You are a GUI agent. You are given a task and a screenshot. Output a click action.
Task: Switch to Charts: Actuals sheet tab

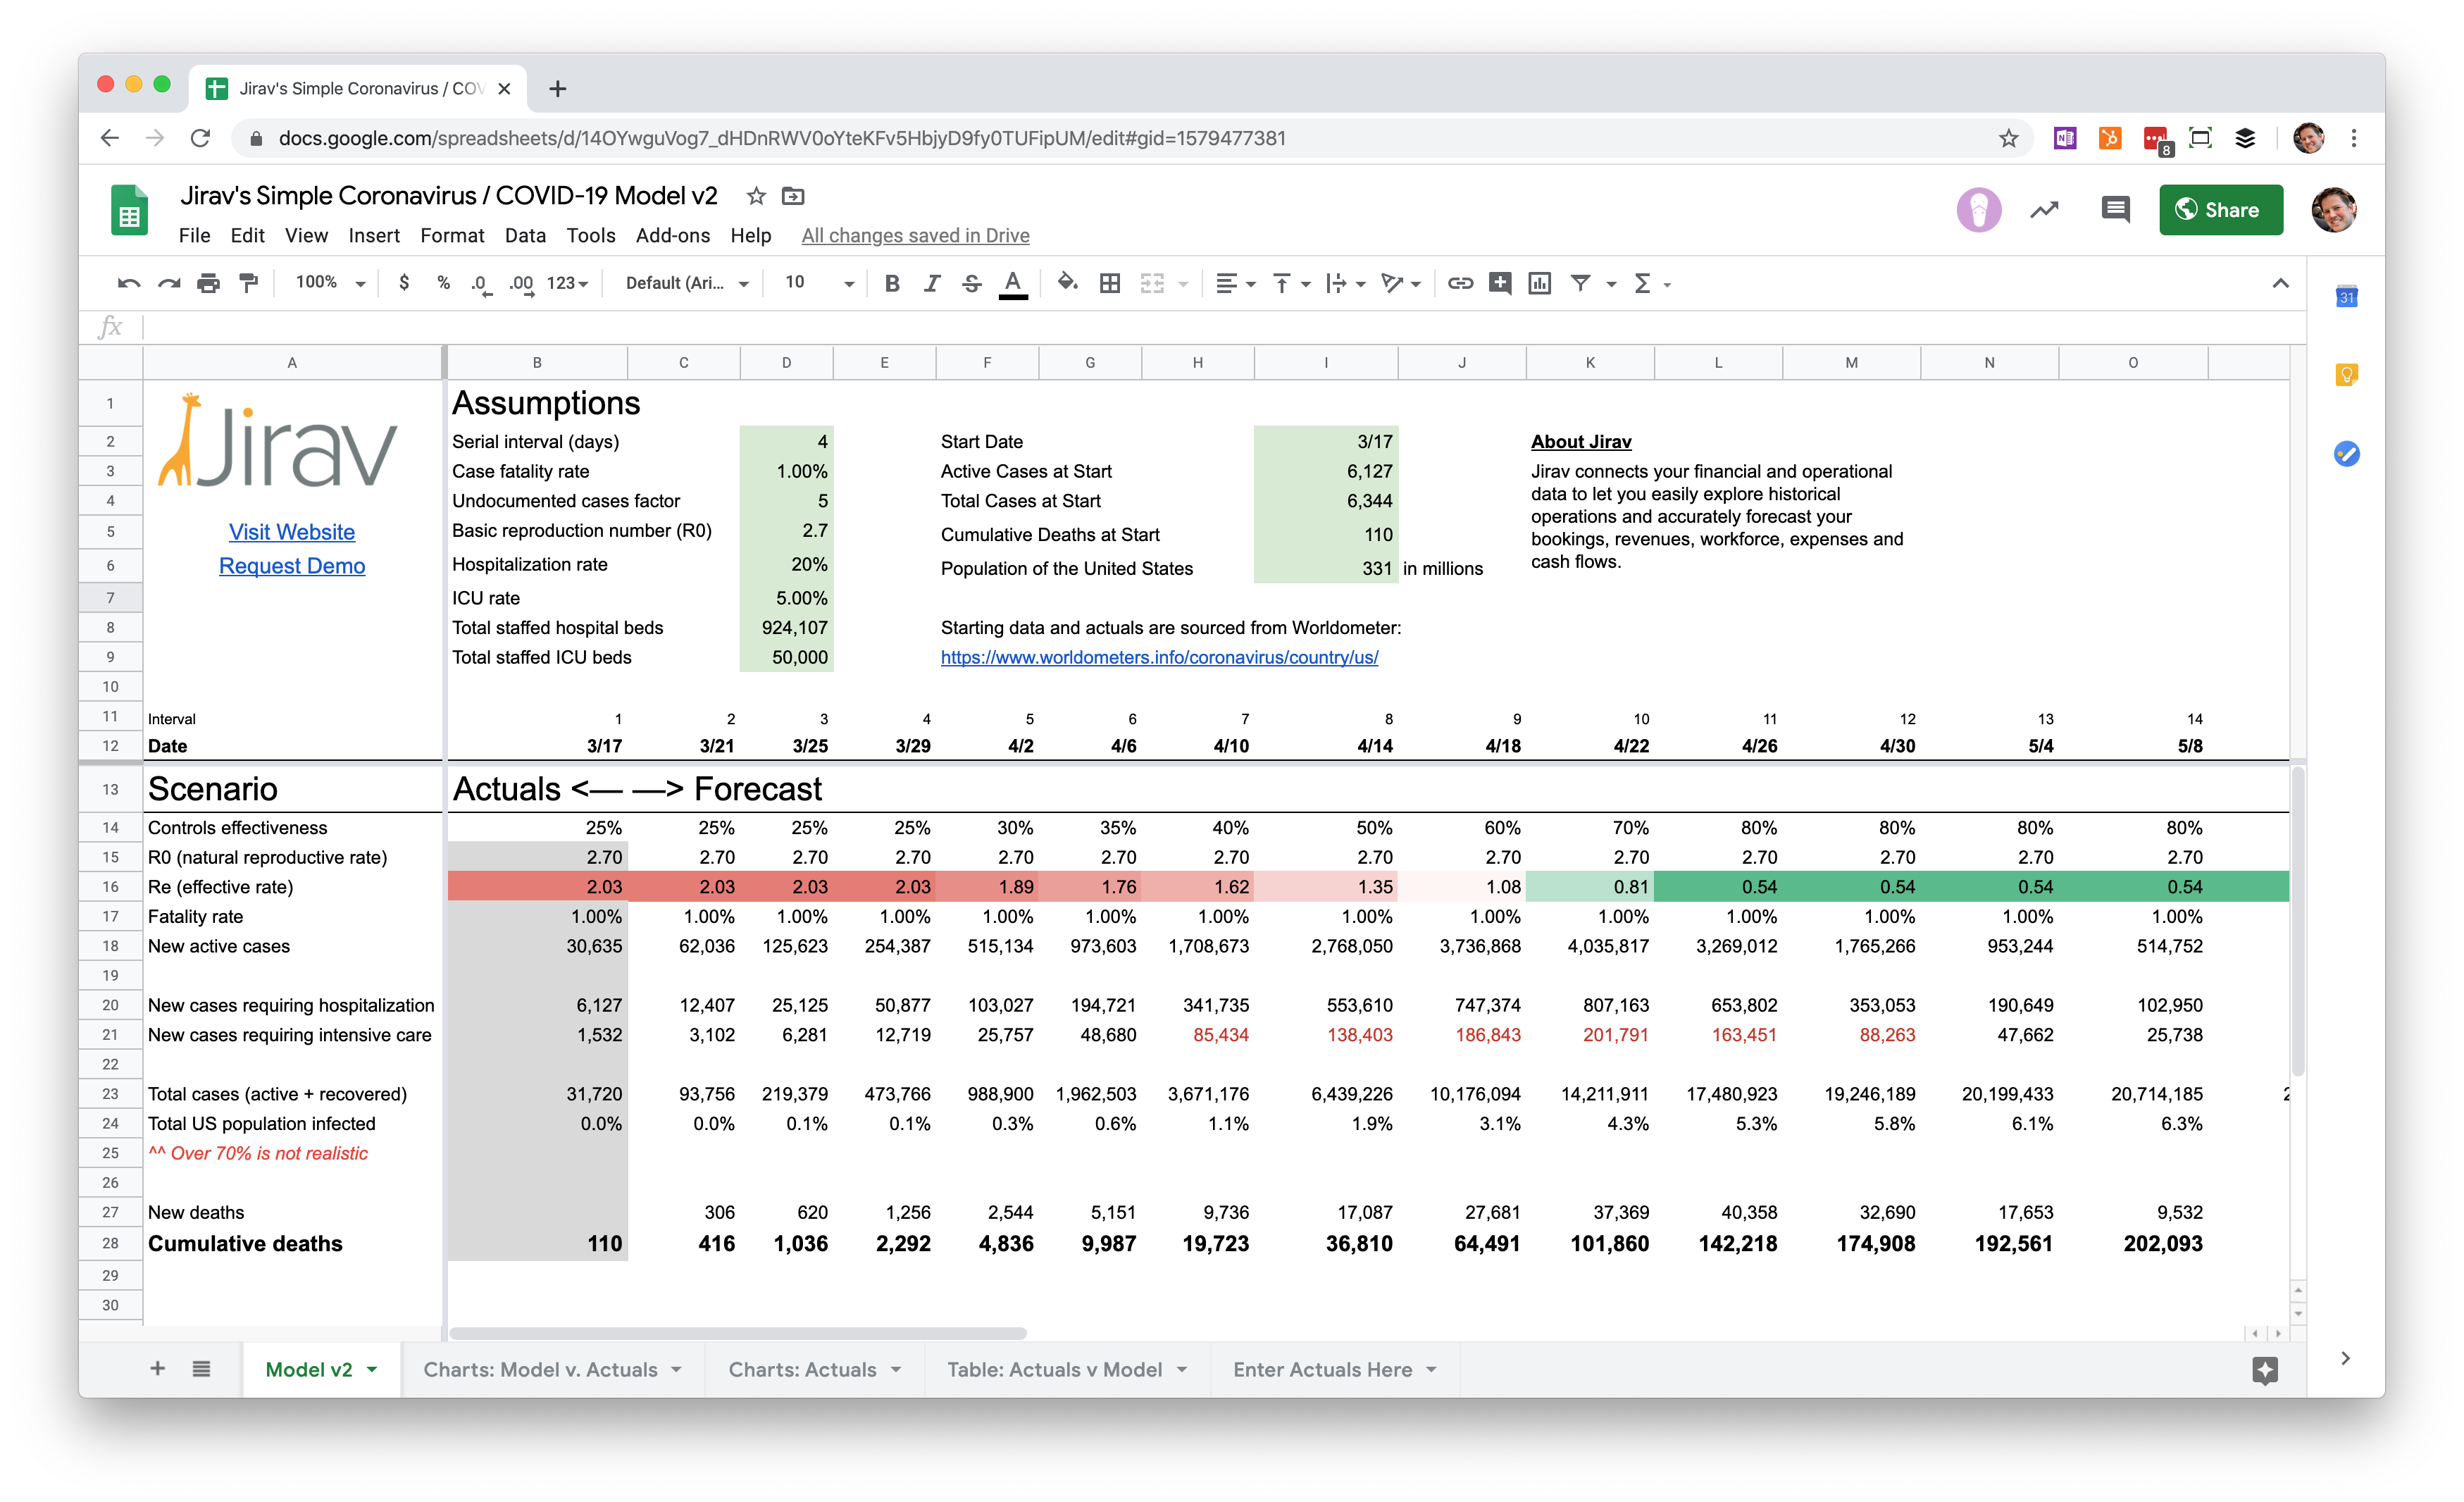(x=802, y=1369)
